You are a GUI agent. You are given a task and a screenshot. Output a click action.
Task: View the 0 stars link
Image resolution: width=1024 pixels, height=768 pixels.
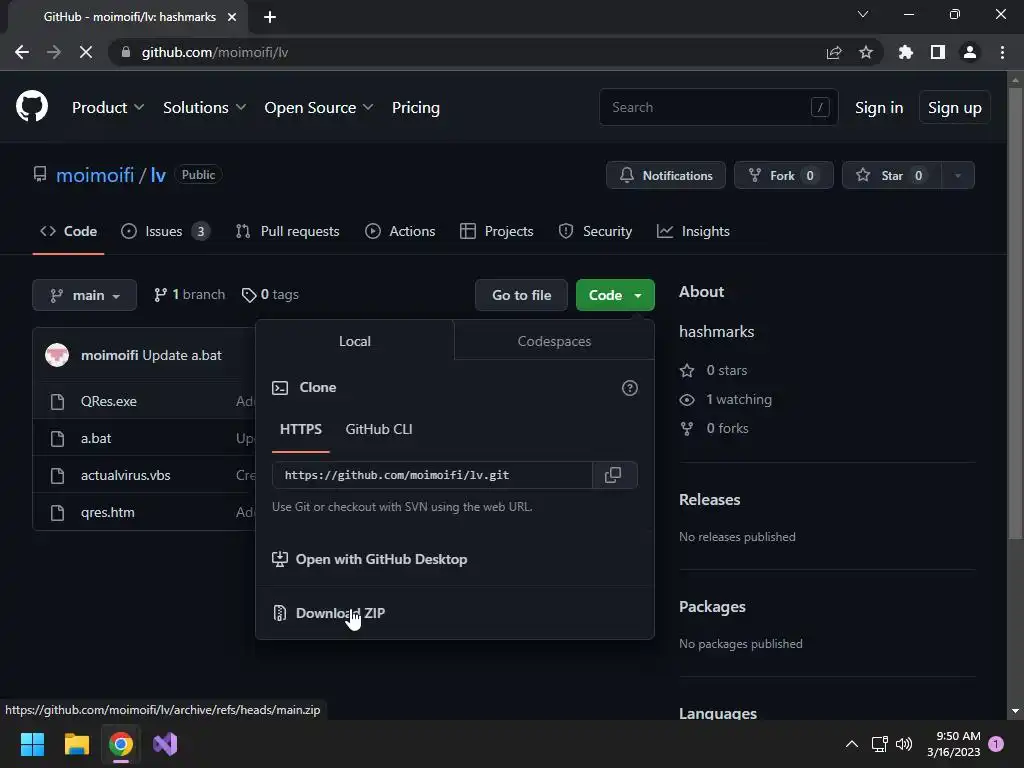point(714,370)
